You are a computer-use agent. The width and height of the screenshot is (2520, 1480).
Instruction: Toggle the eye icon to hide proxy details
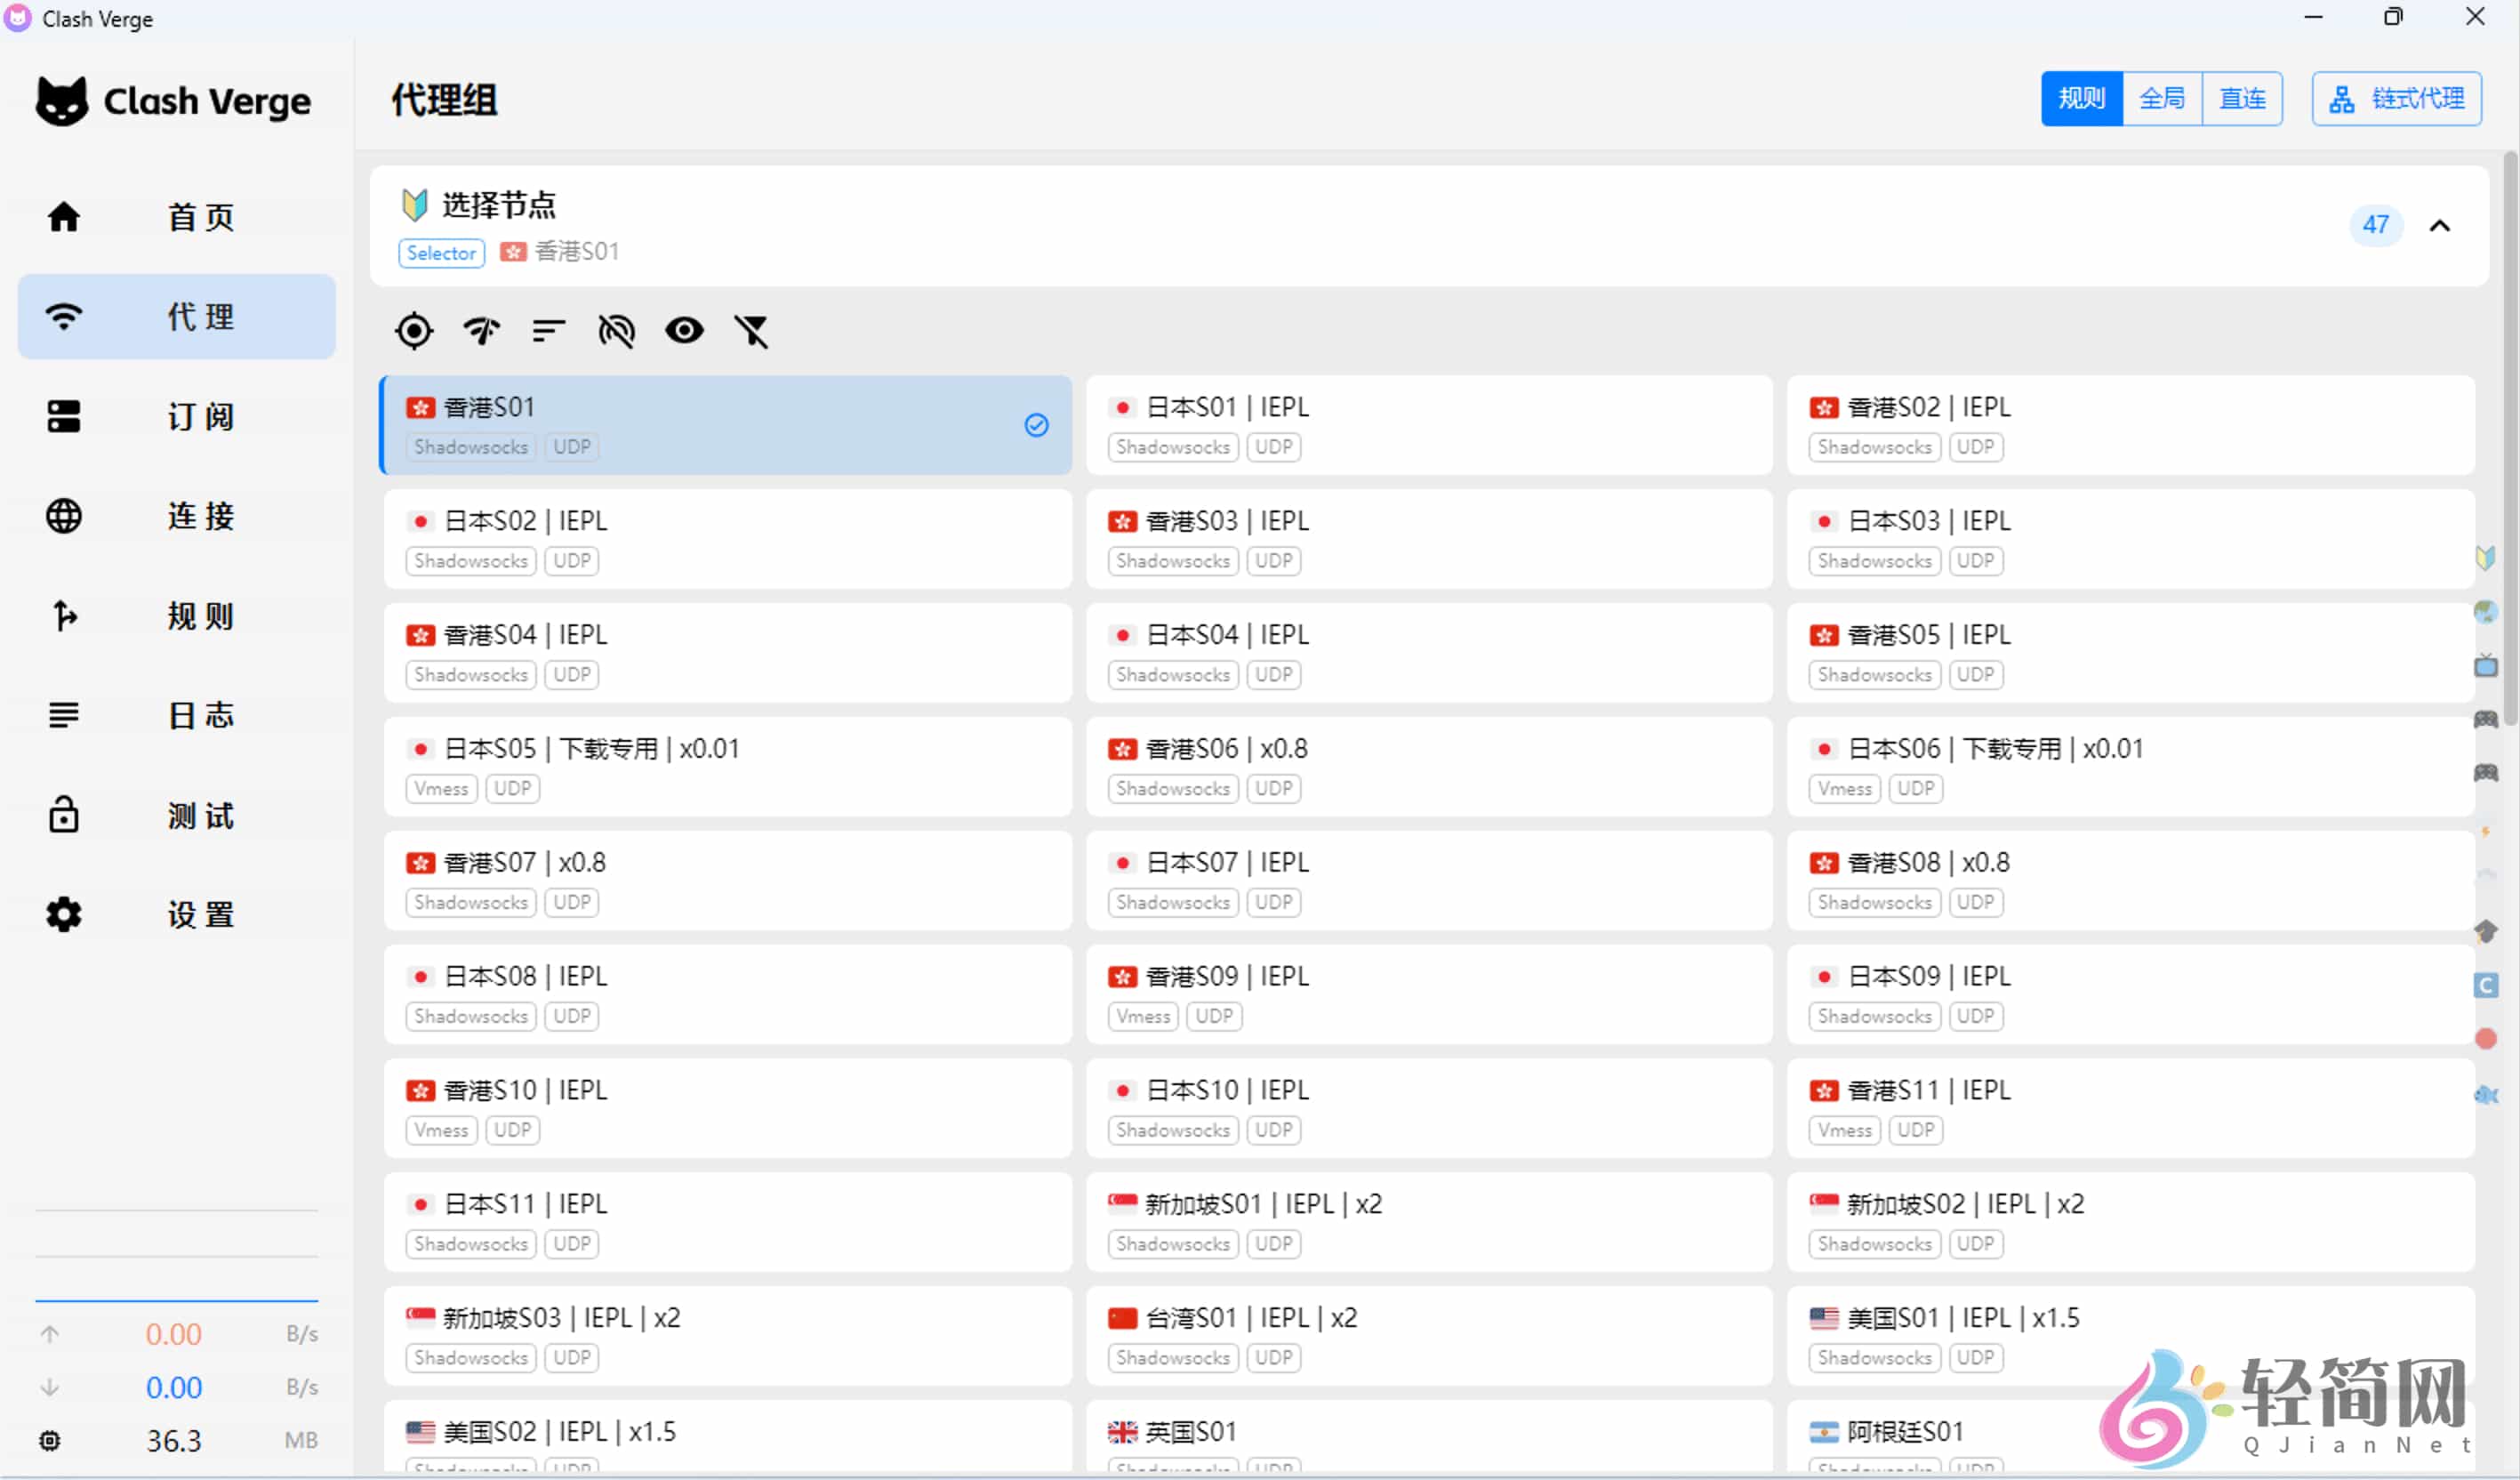[x=684, y=331]
